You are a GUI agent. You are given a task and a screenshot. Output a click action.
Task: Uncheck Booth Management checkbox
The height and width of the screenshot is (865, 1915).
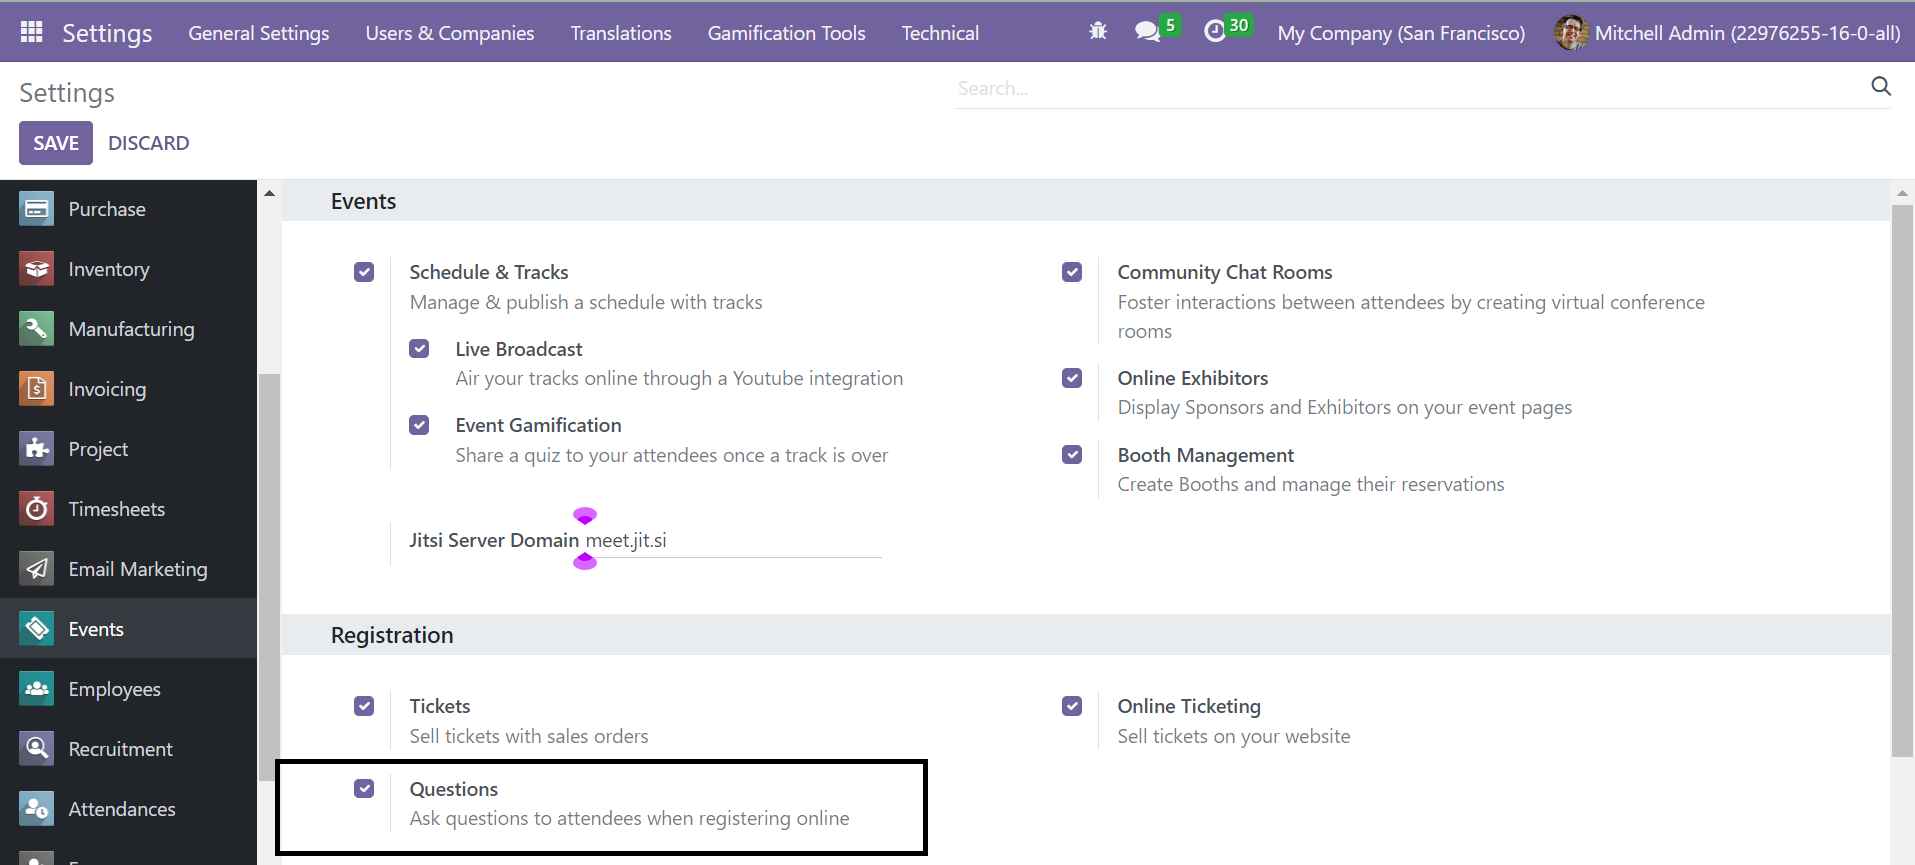point(1072,455)
